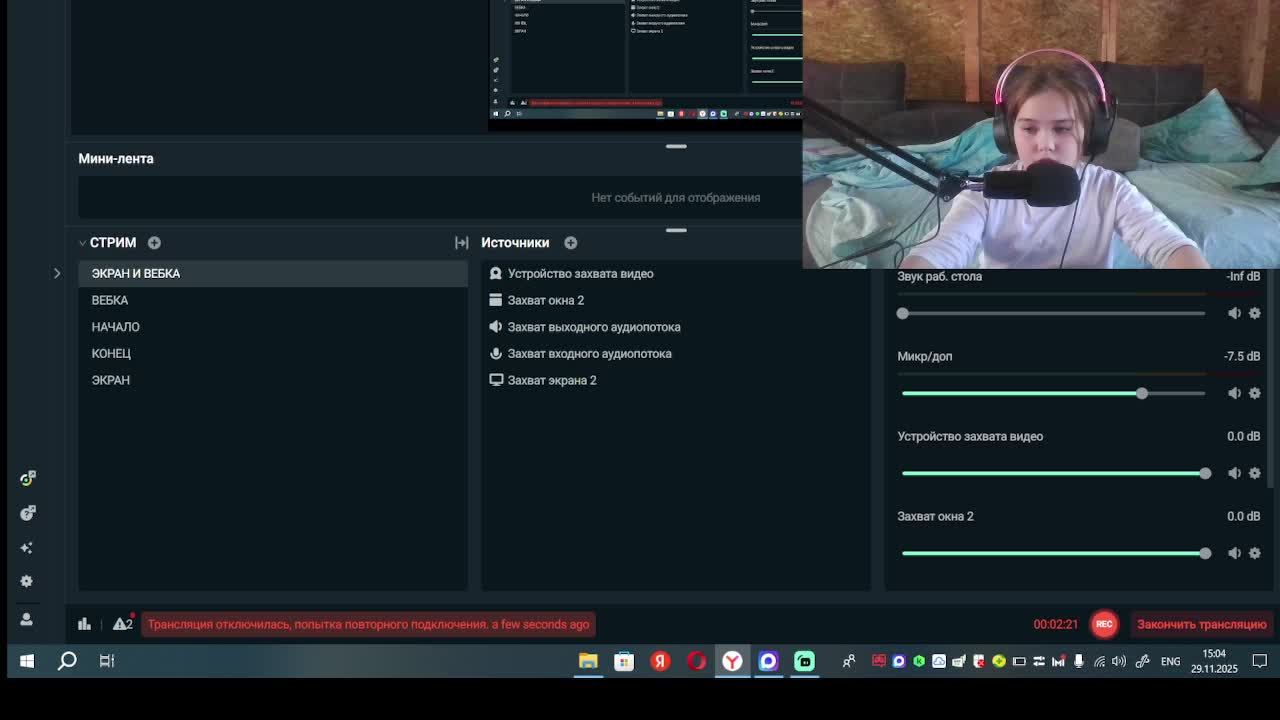Select the ЭКРАН И ВЕБКА scene

(273, 273)
